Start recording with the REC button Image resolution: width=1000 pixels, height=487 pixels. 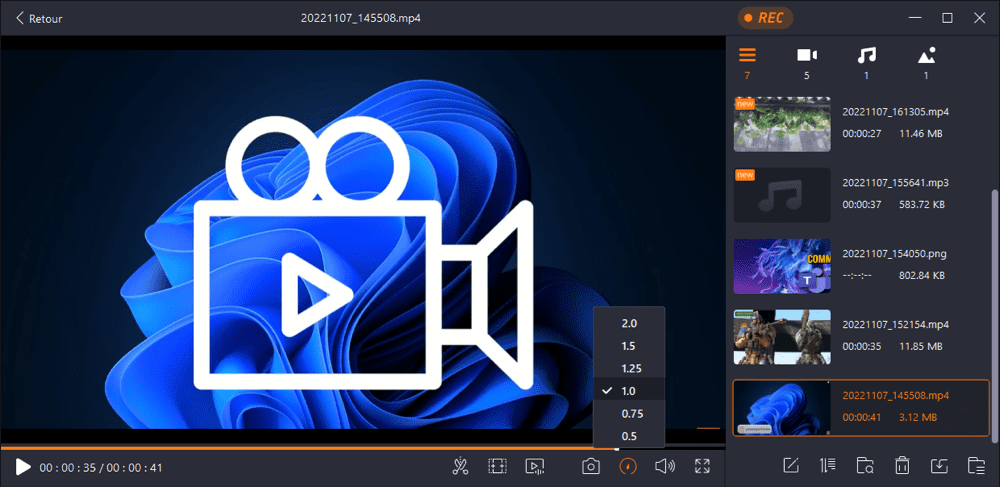pyautogui.click(x=765, y=18)
